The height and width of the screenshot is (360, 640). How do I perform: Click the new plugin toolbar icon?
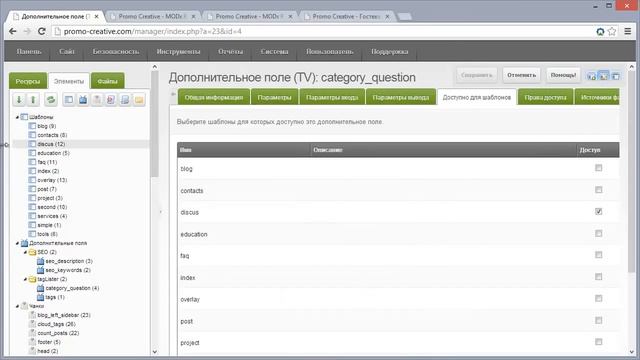click(125, 100)
